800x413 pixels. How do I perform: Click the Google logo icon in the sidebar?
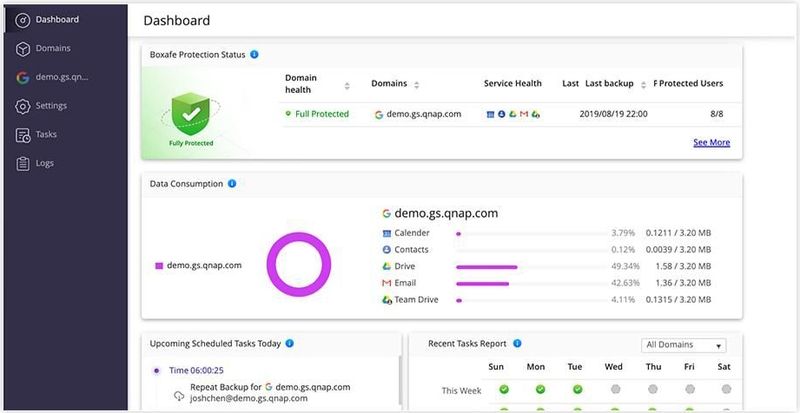22,78
